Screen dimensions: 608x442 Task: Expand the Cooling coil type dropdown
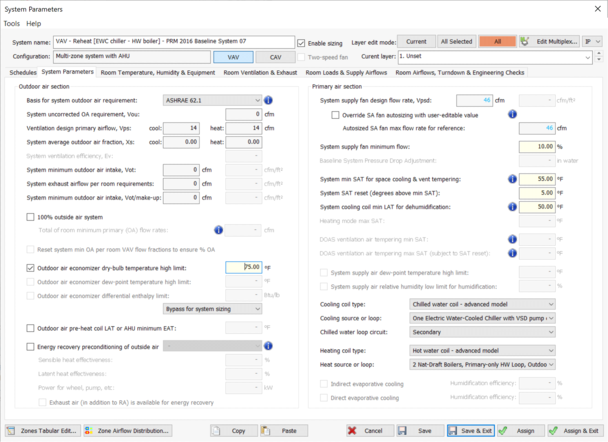[551, 303]
